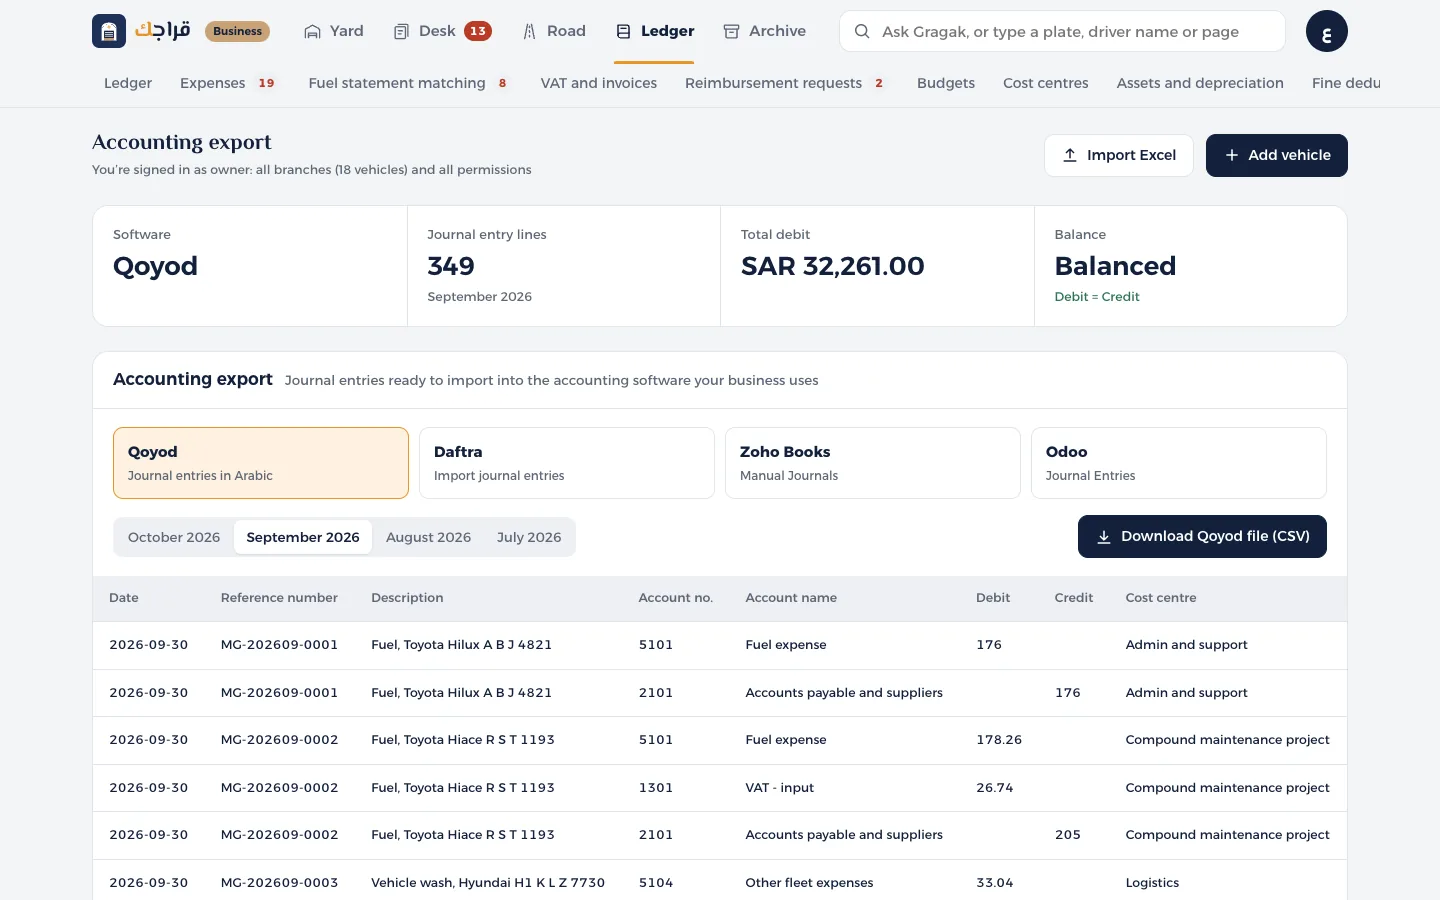Select the Ledger main nav item
1440x900 pixels.
point(655,31)
